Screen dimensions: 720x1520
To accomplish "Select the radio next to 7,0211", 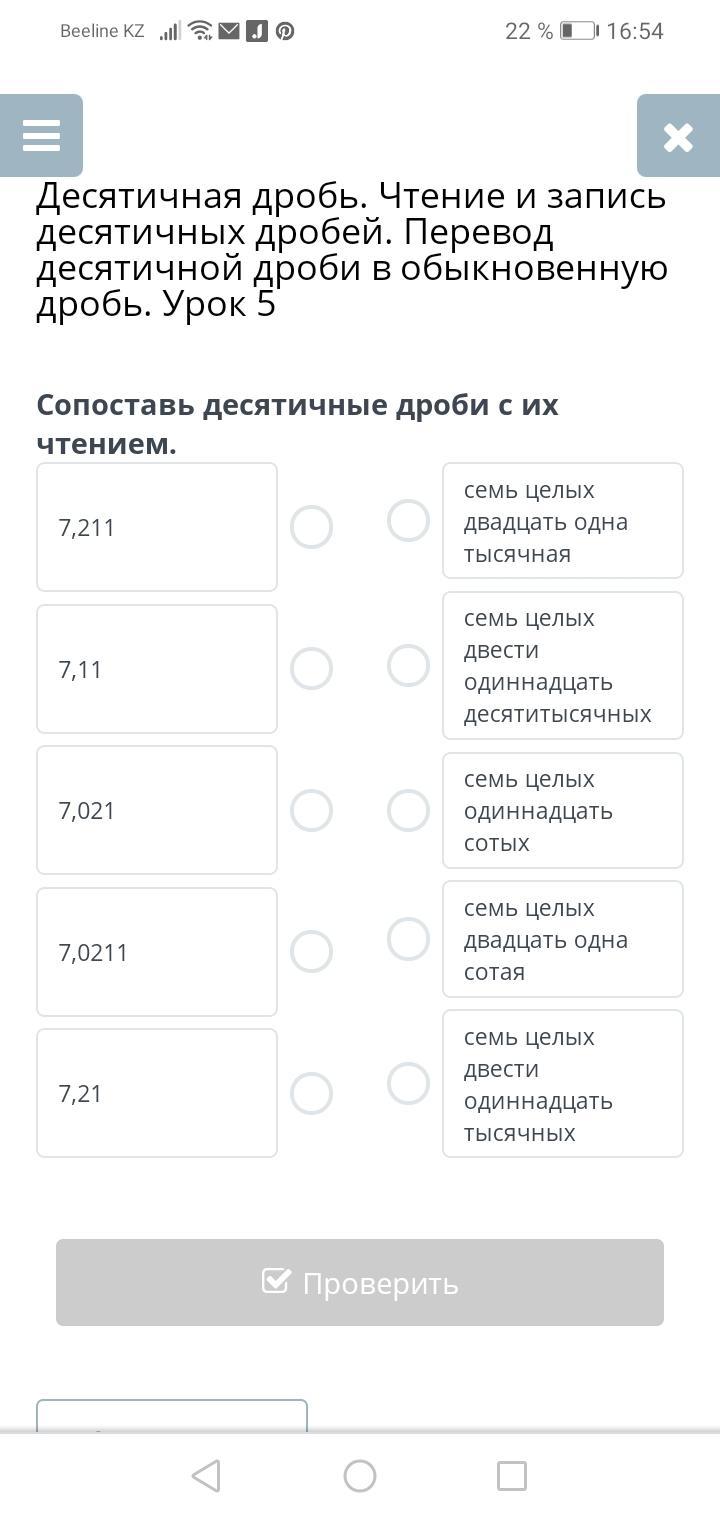I will [311, 952].
